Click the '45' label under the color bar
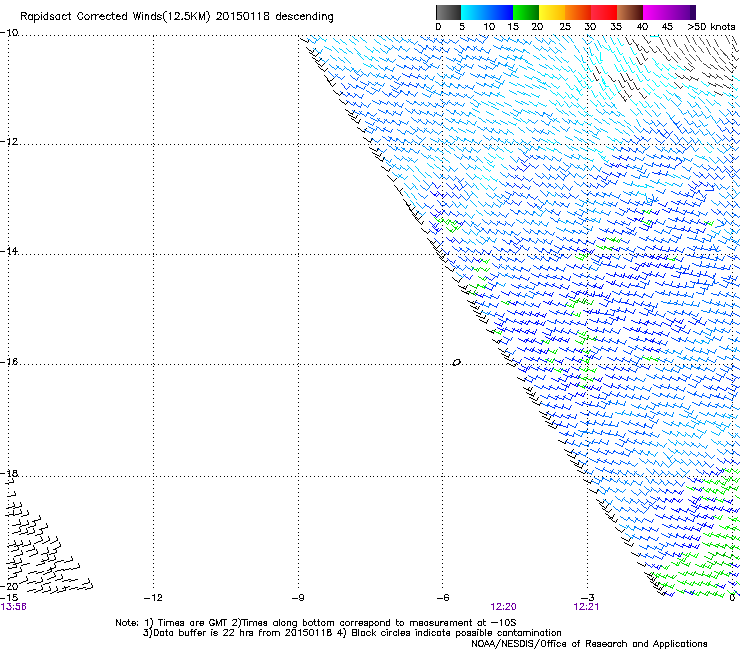Viewport: 740px width, 650px height. point(667,27)
